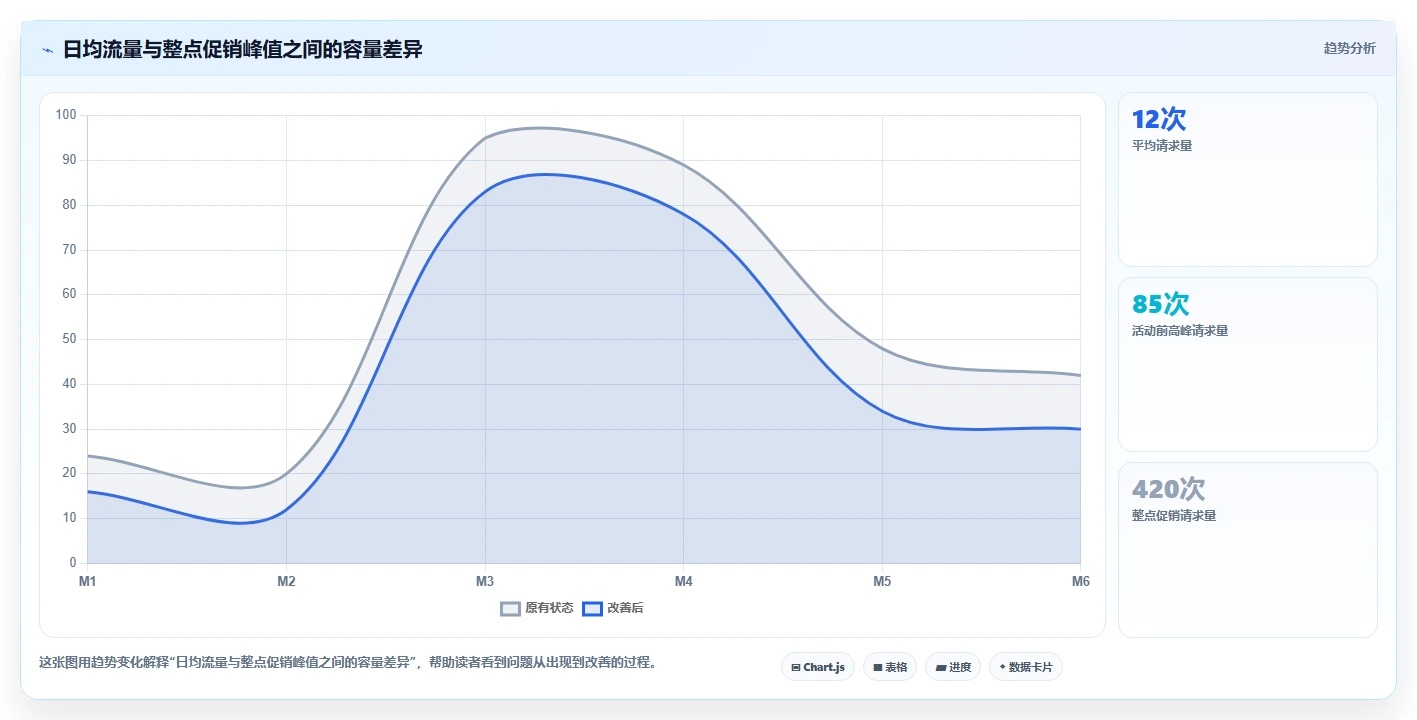1417x720 pixels.
Task: Click the 100 y-axis value
Action: (66, 115)
